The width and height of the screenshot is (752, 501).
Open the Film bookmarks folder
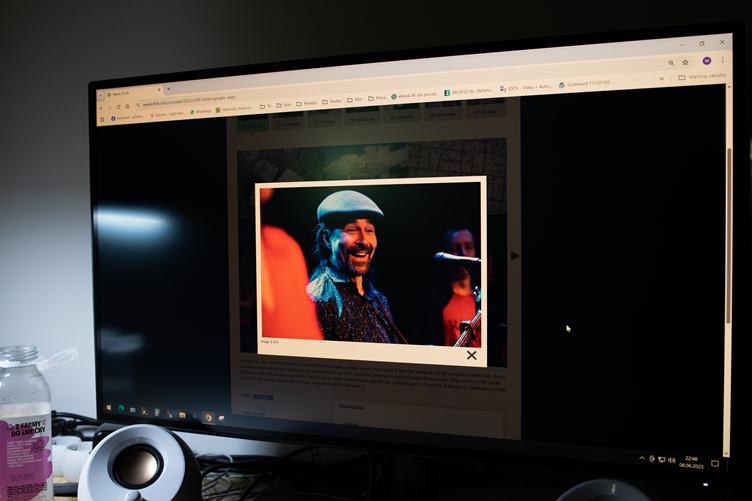click(x=355, y=99)
